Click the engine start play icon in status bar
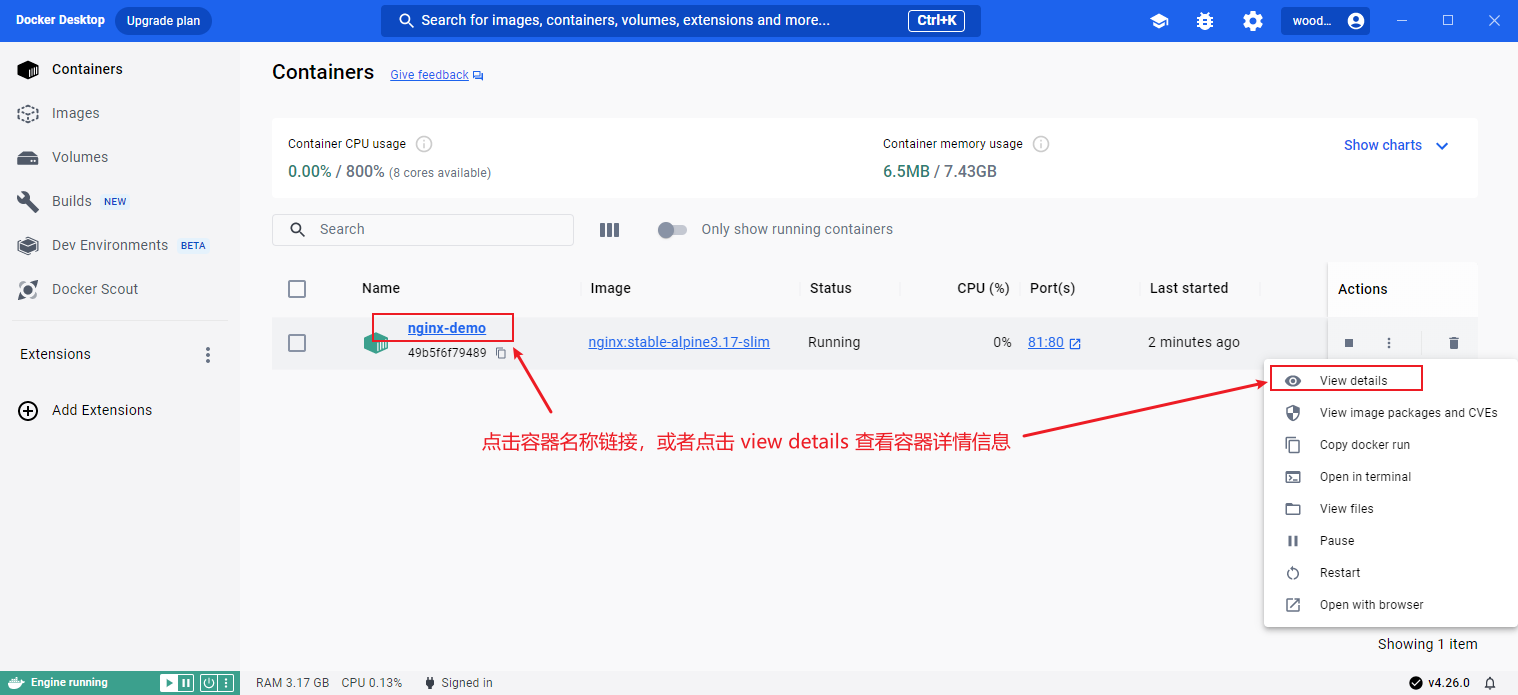This screenshot has width=1518, height=695. tap(169, 684)
